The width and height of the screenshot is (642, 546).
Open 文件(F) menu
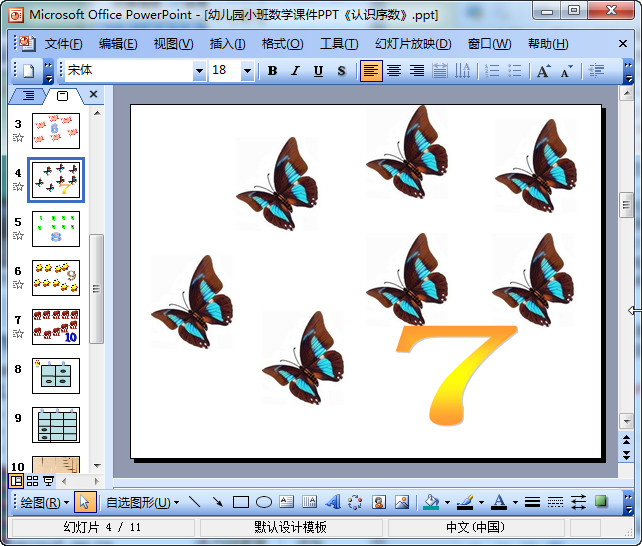[63, 43]
